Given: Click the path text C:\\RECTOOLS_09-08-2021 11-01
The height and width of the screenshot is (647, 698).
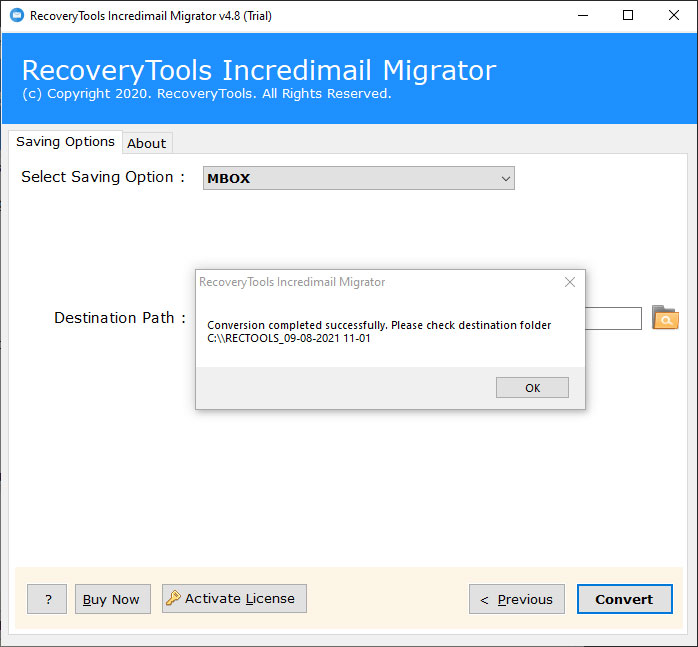Looking at the screenshot, I should point(288,338).
